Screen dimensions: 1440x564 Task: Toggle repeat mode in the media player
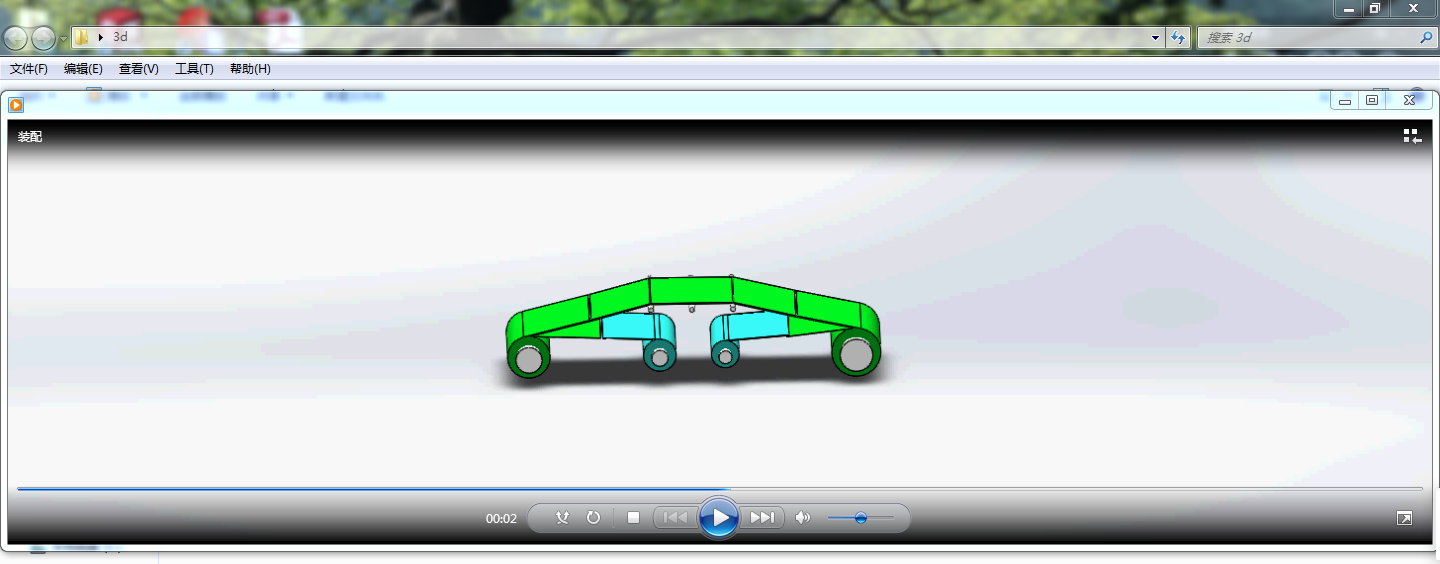click(593, 517)
